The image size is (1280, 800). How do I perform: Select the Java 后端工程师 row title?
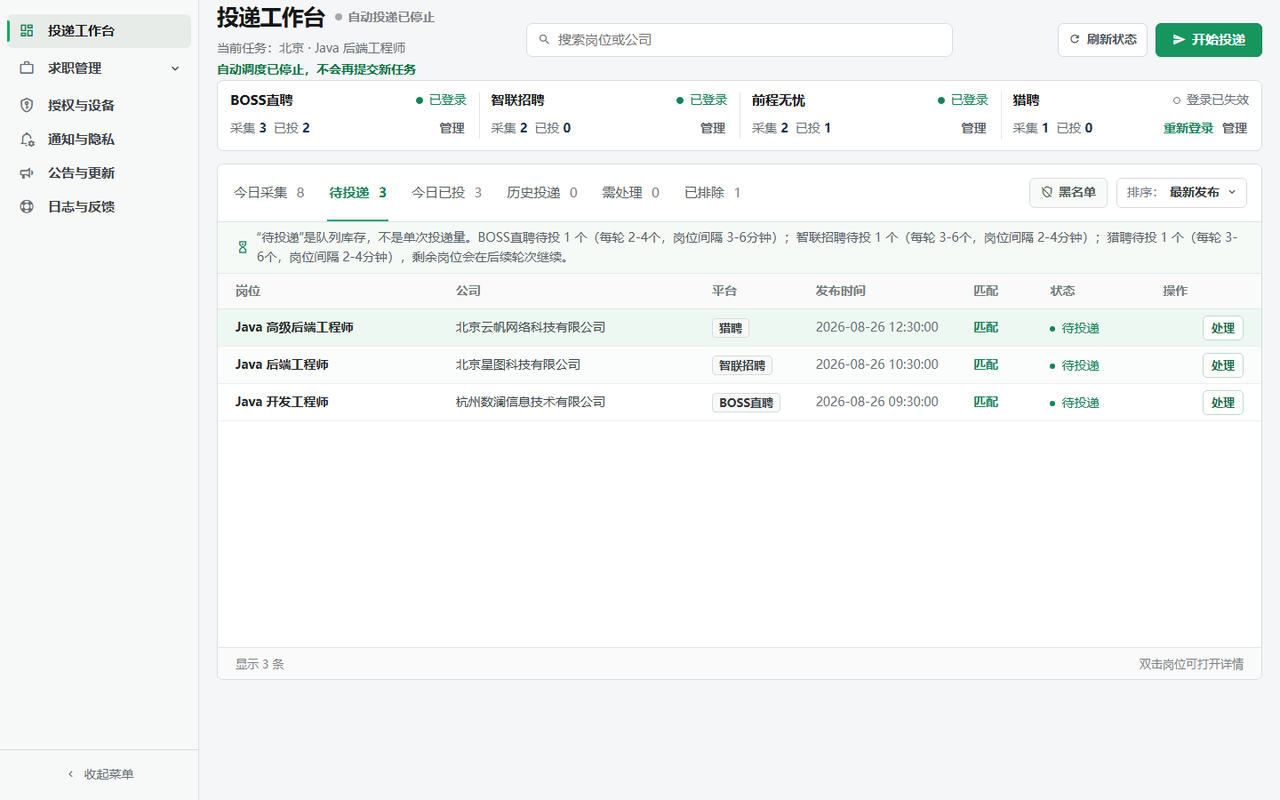coord(282,365)
